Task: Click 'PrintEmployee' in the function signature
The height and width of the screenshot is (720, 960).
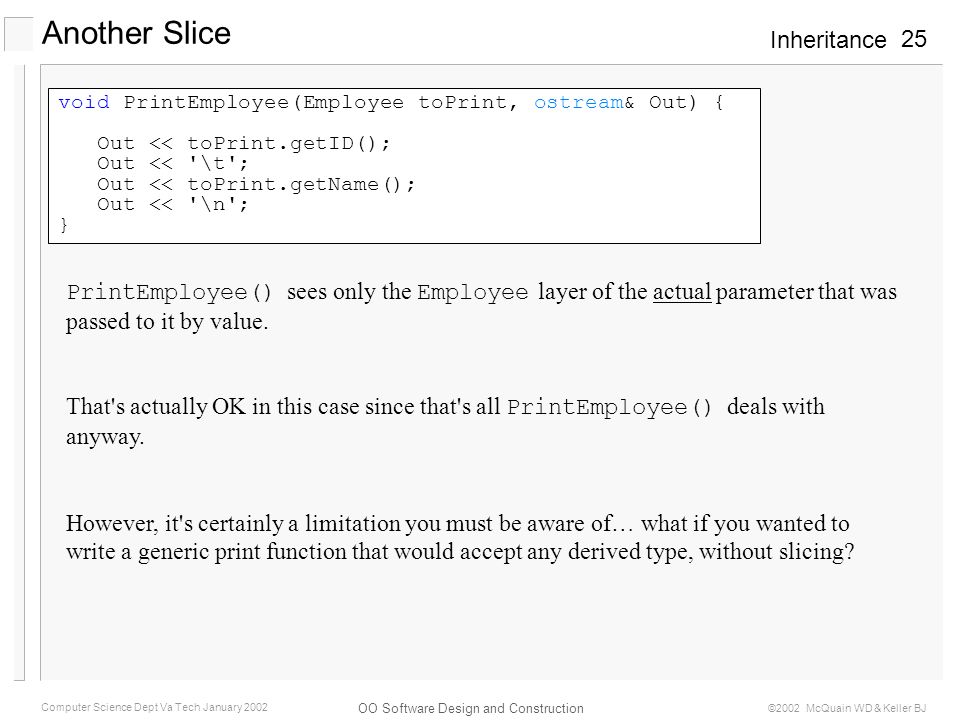Action: (x=206, y=102)
